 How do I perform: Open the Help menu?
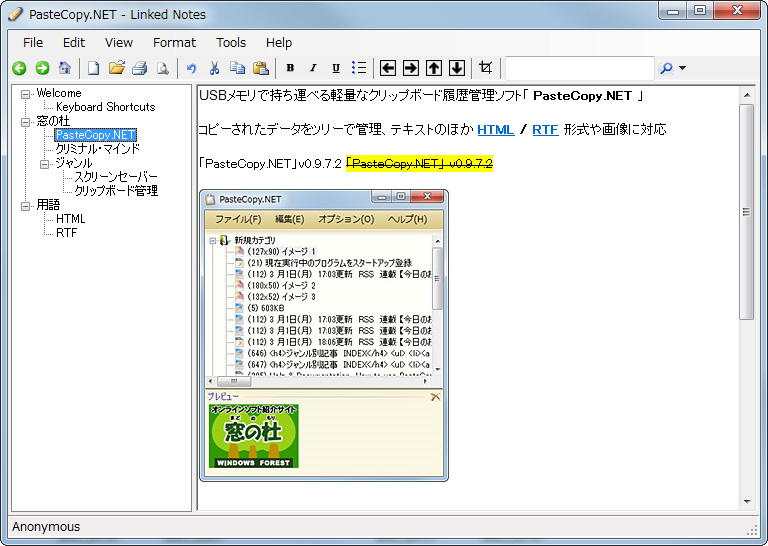point(279,43)
